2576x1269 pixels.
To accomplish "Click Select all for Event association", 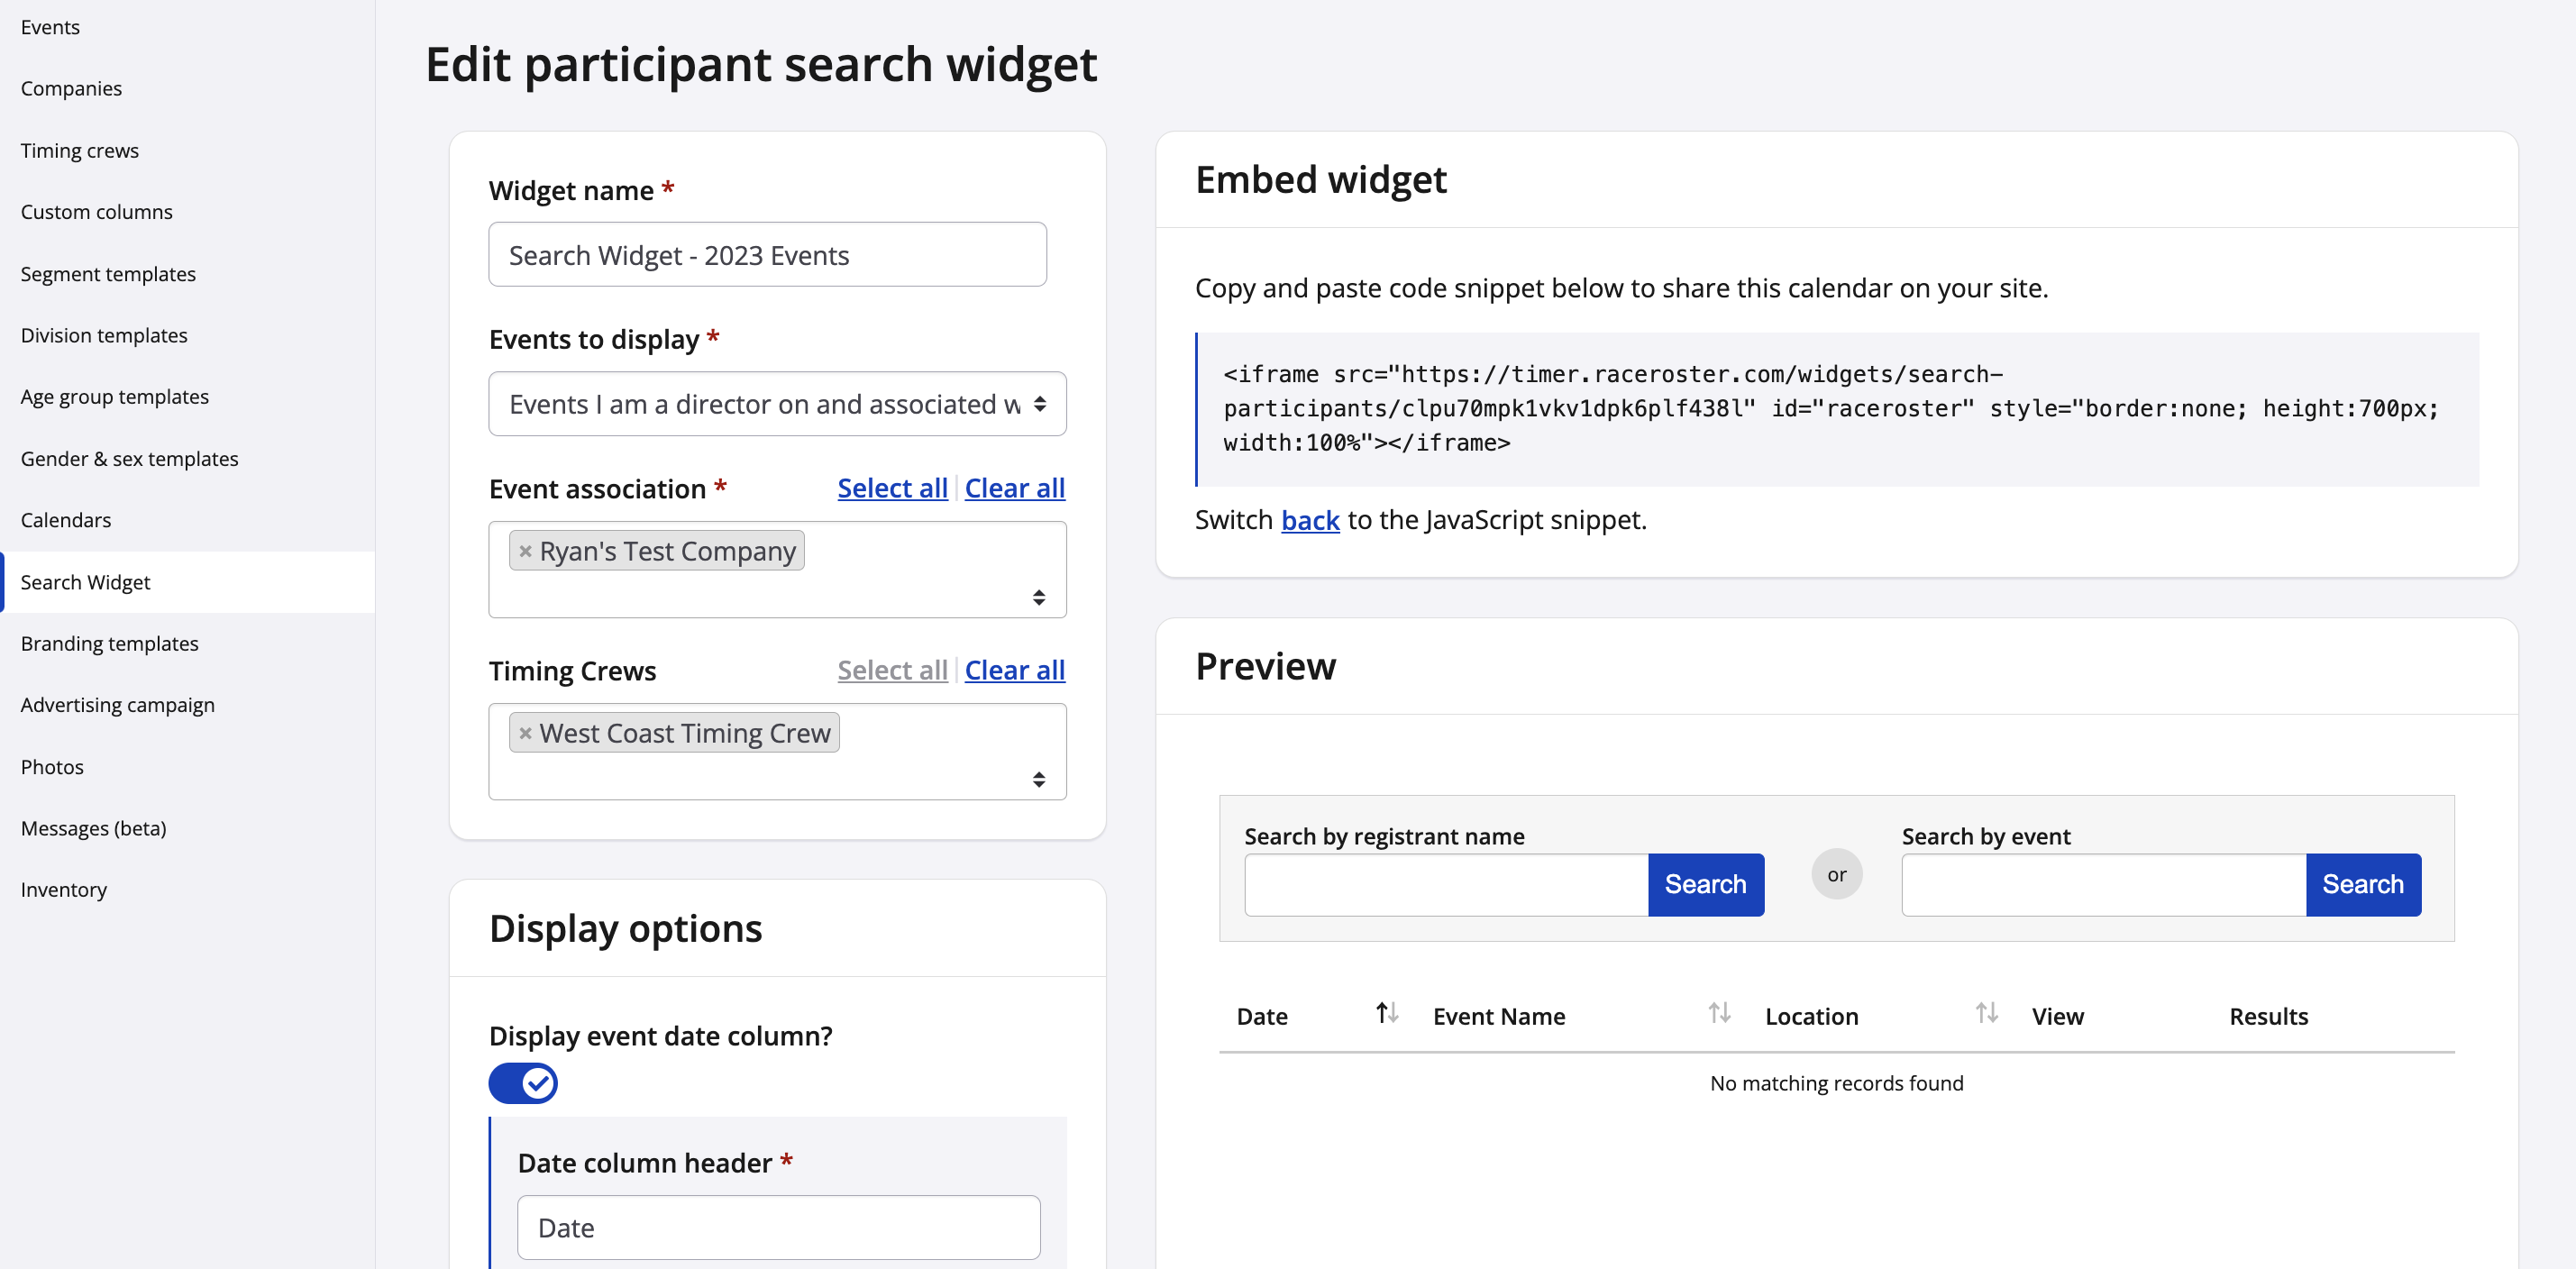I will (892, 488).
